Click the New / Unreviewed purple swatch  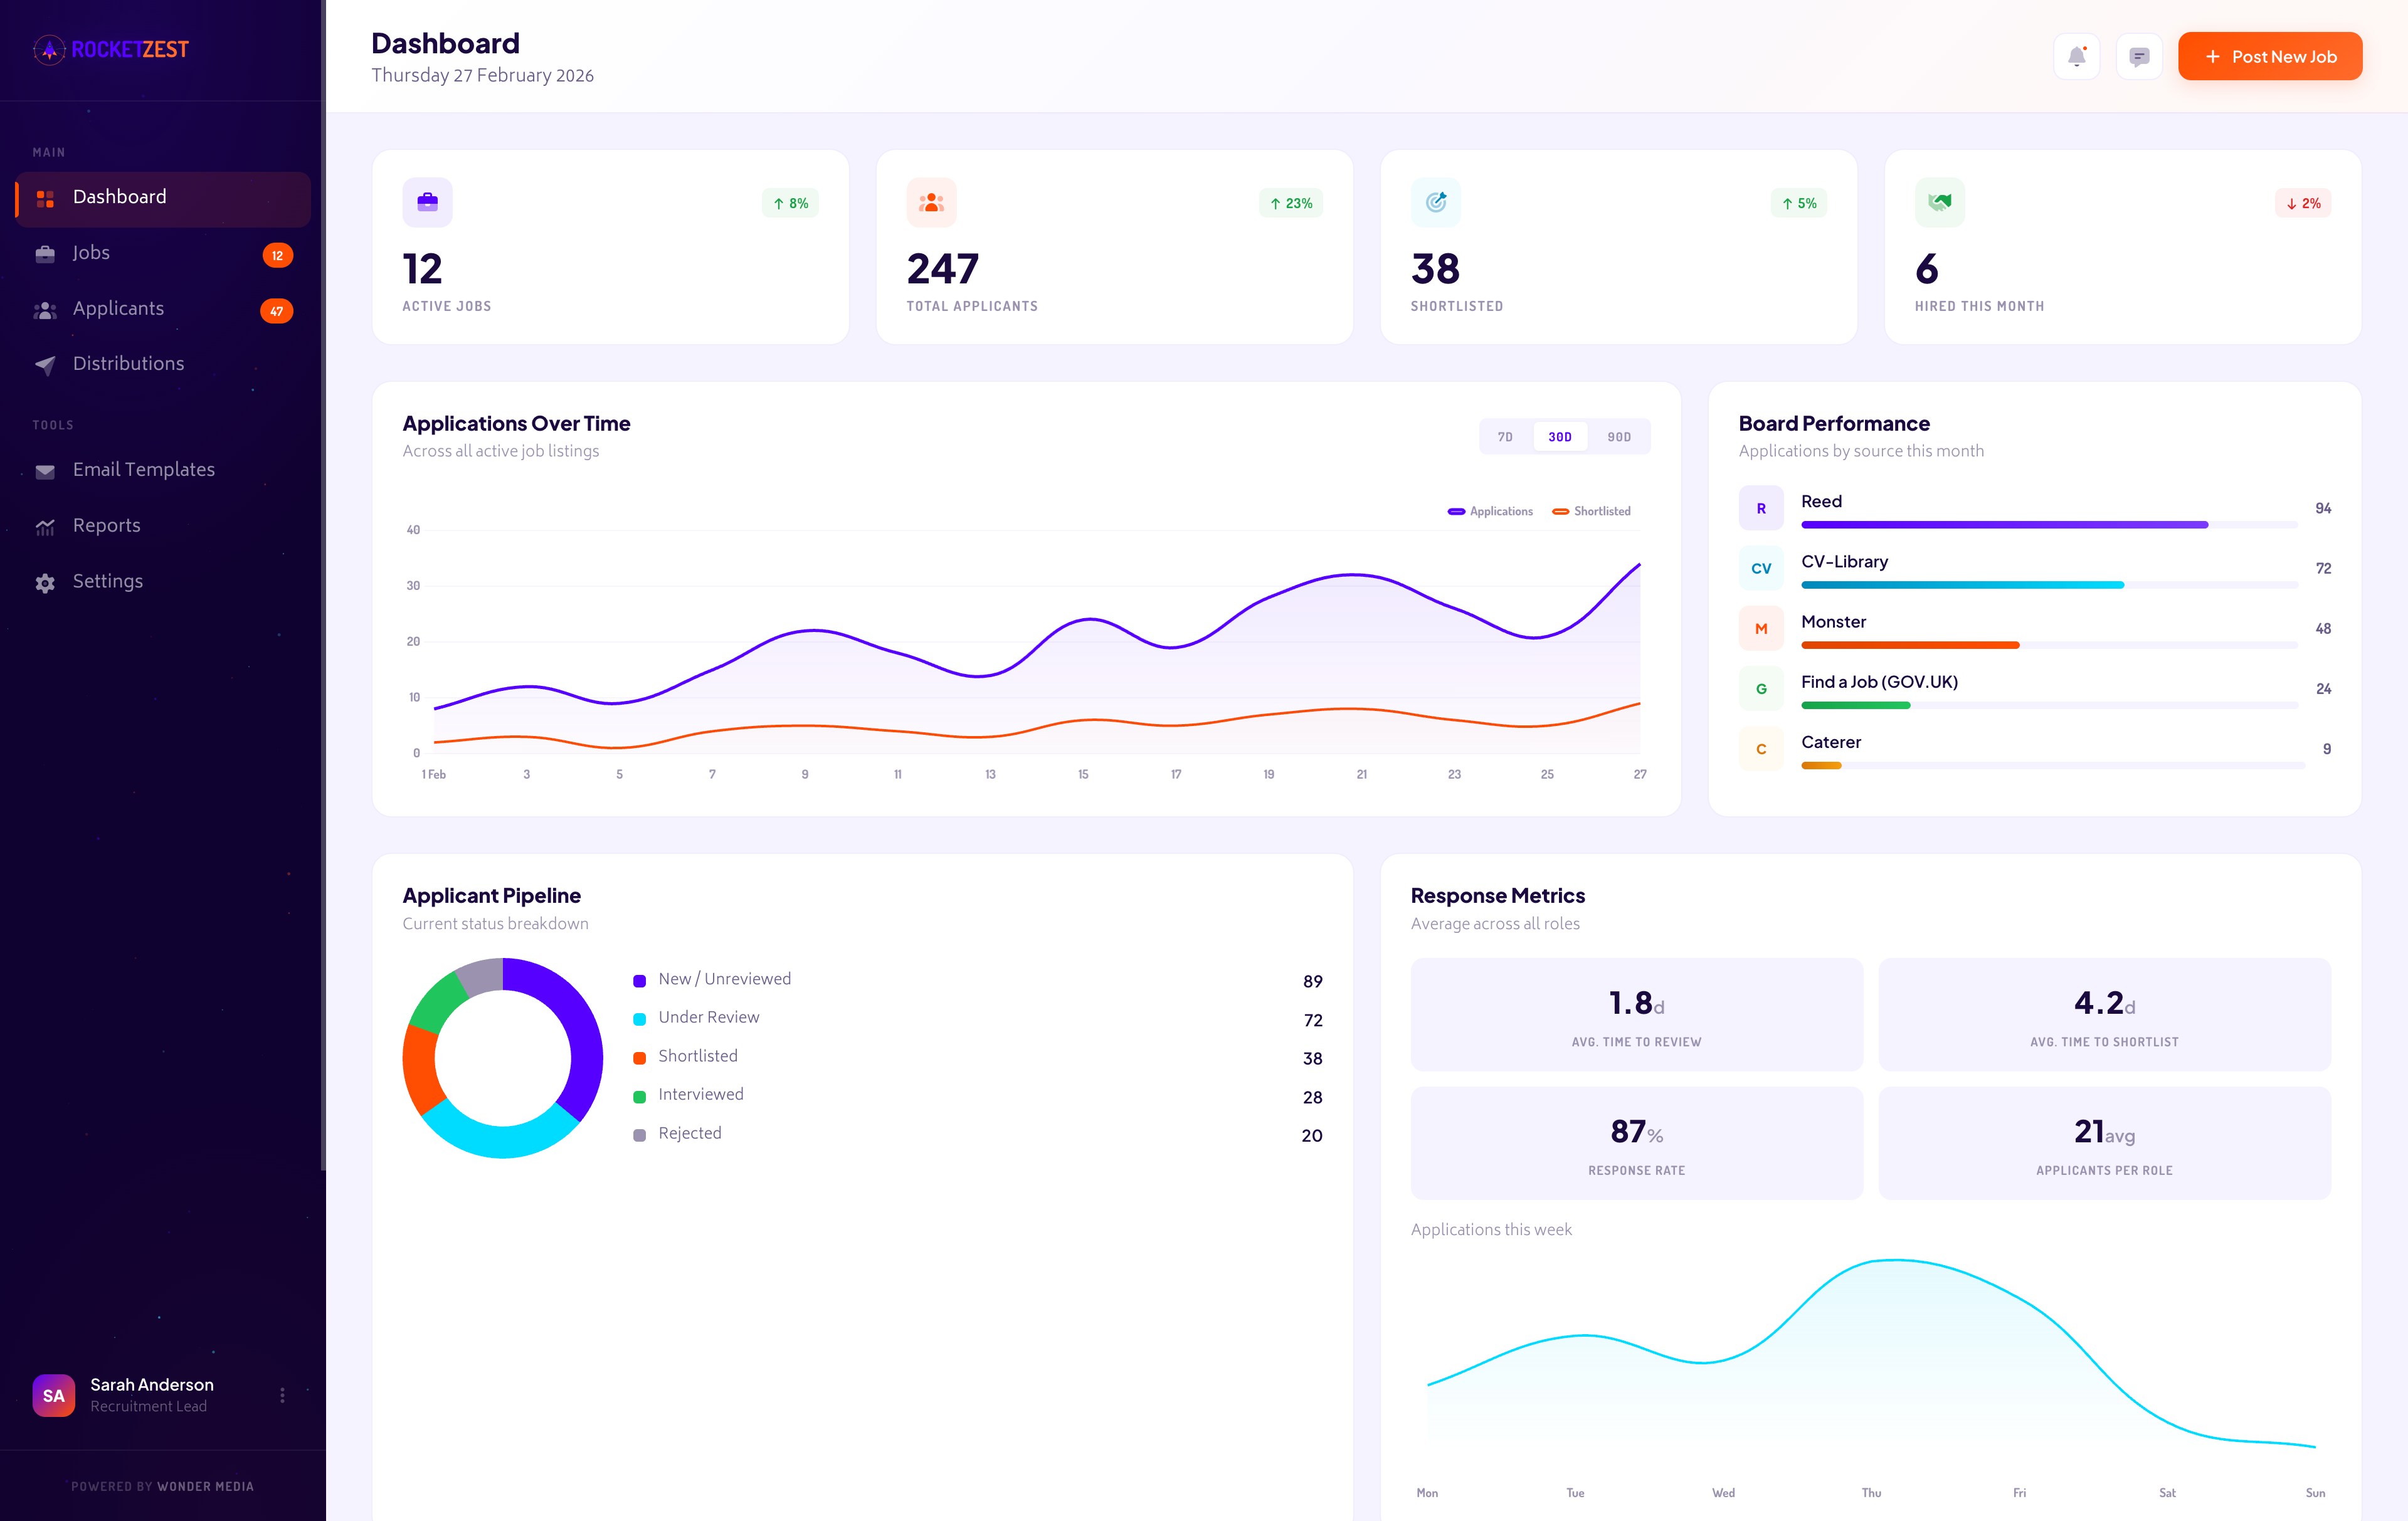(x=639, y=981)
